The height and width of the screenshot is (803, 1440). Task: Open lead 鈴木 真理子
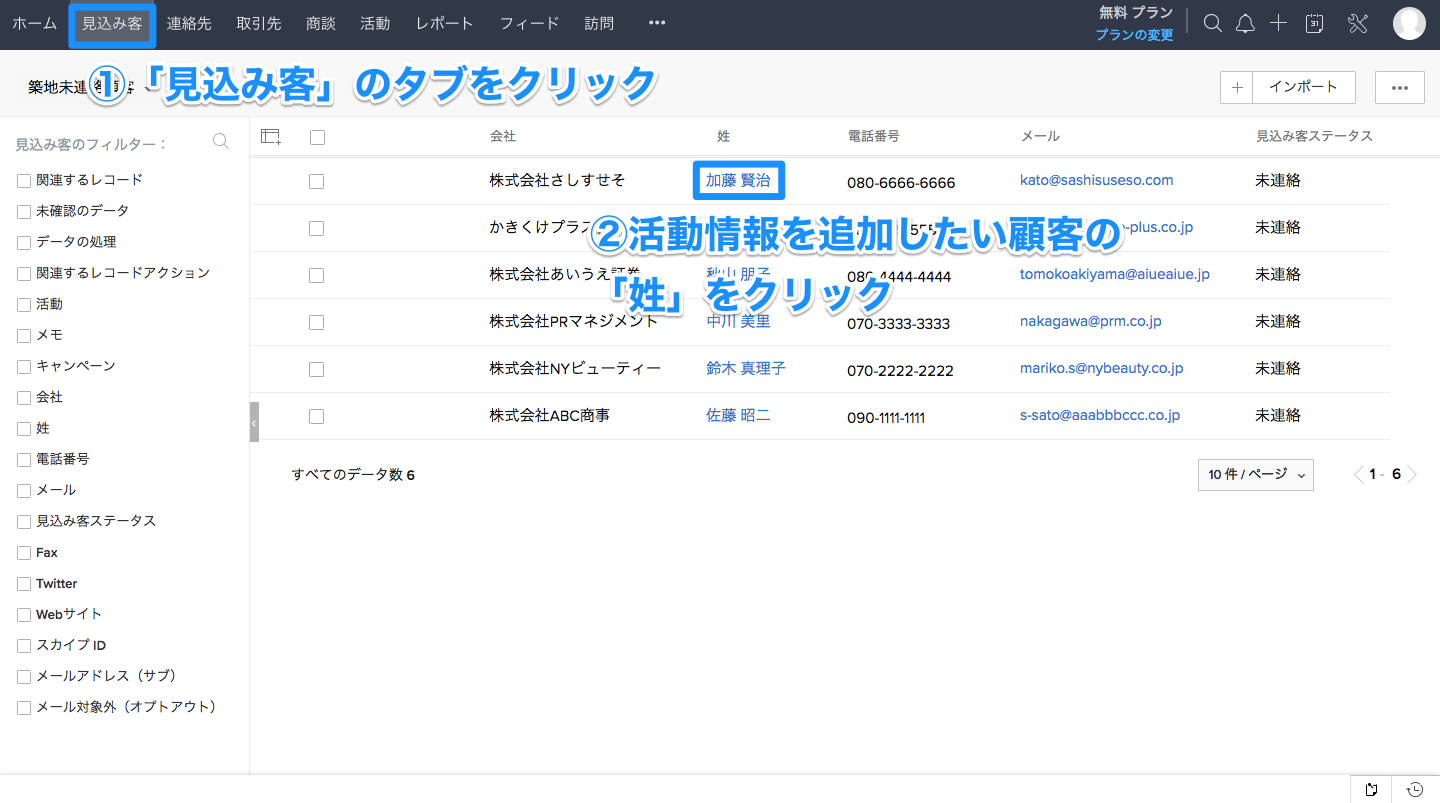tap(746, 368)
